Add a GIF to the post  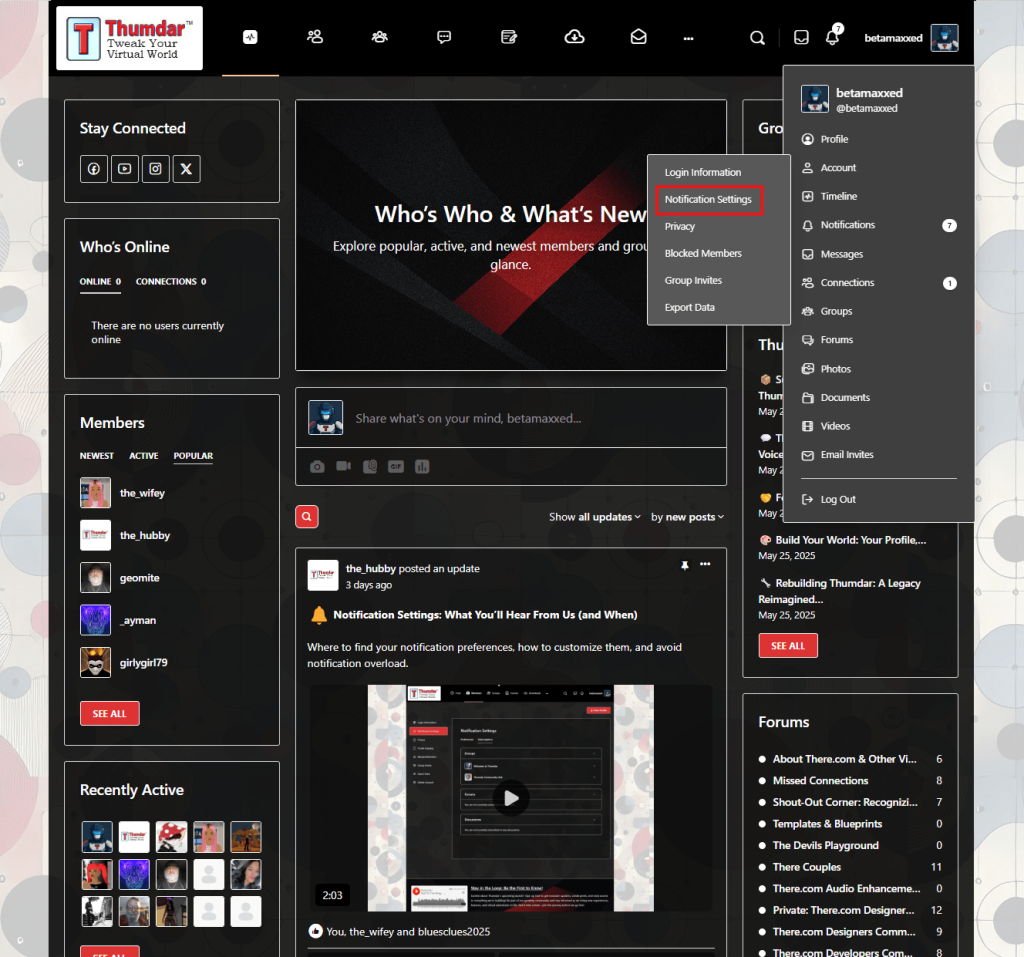(x=396, y=466)
